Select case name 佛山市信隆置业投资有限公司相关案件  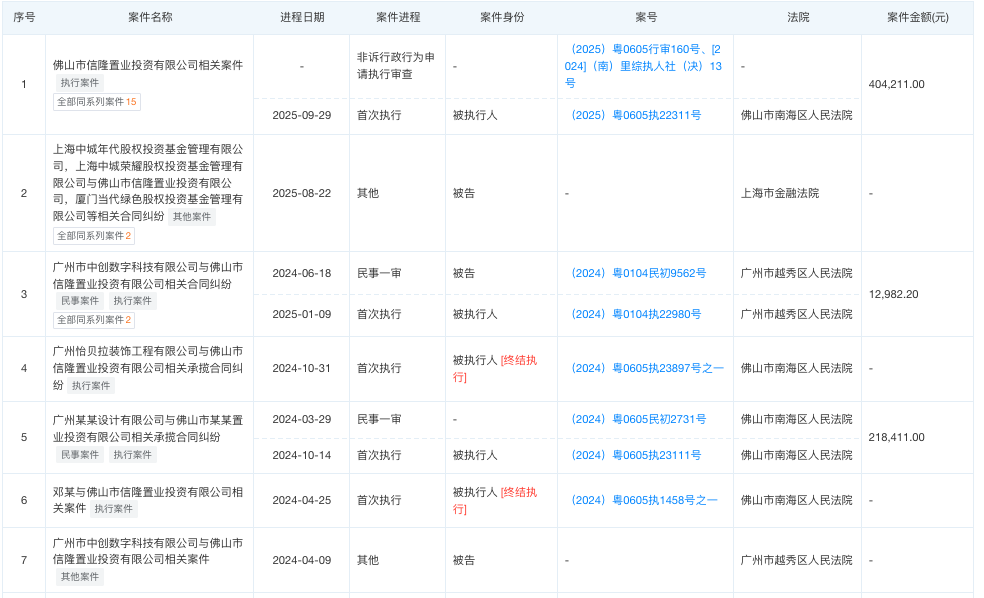pyautogui.click(x=148, y=65)
